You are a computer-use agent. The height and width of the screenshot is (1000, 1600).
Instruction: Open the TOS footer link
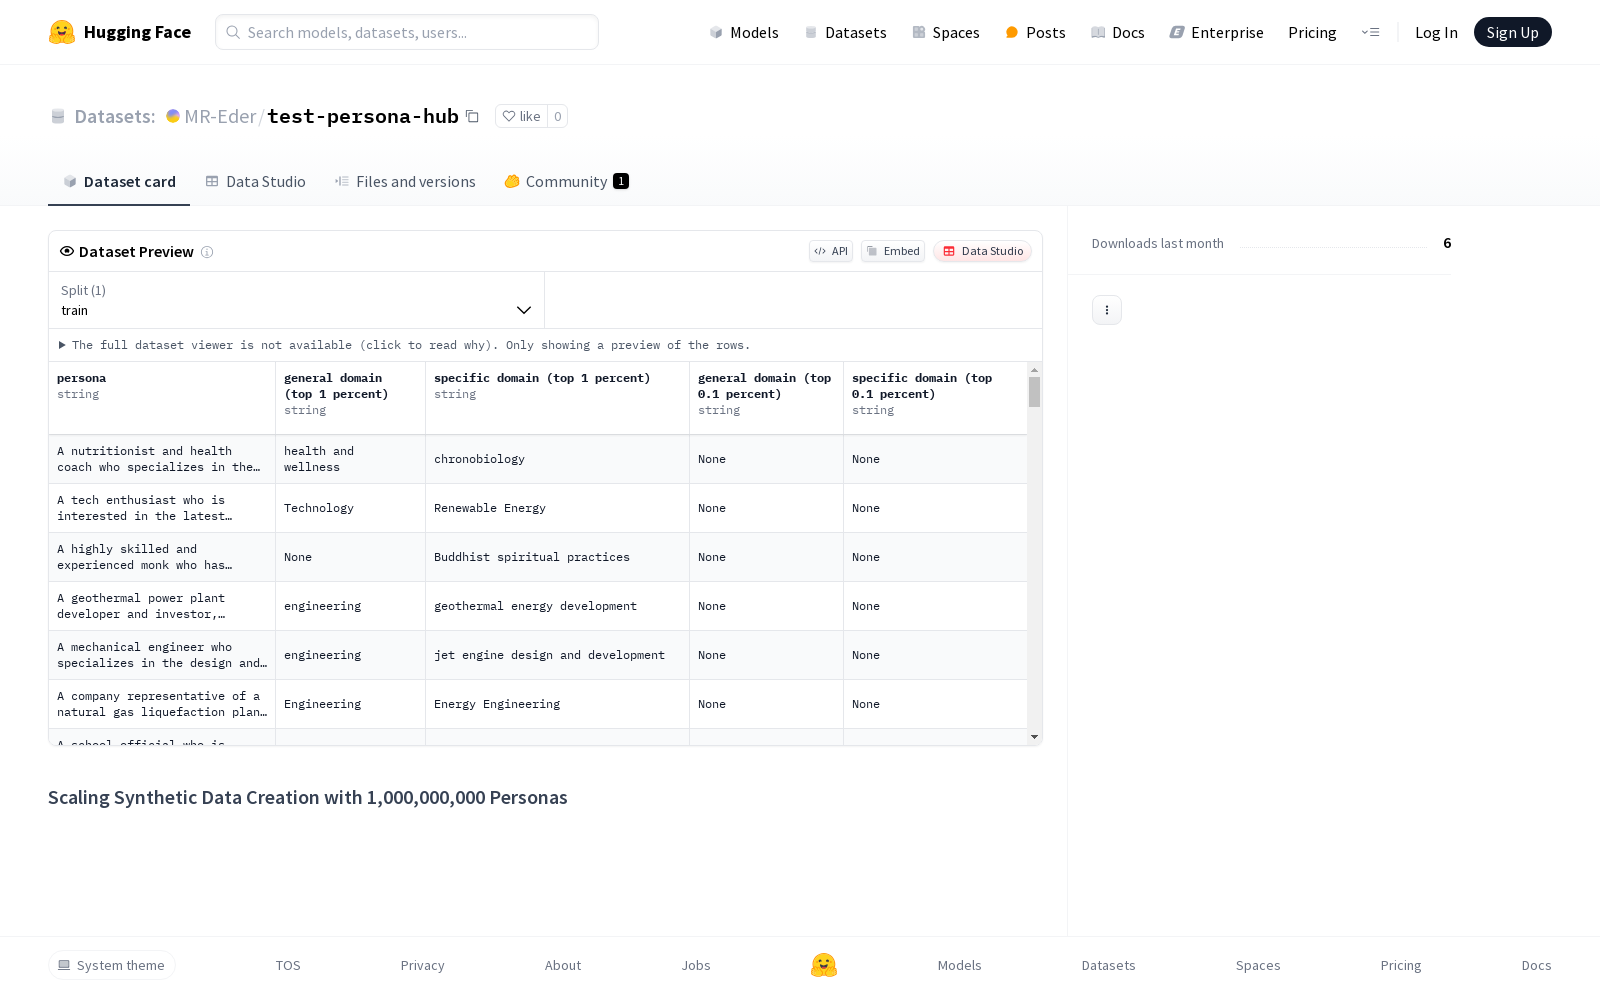pos(288,965)
